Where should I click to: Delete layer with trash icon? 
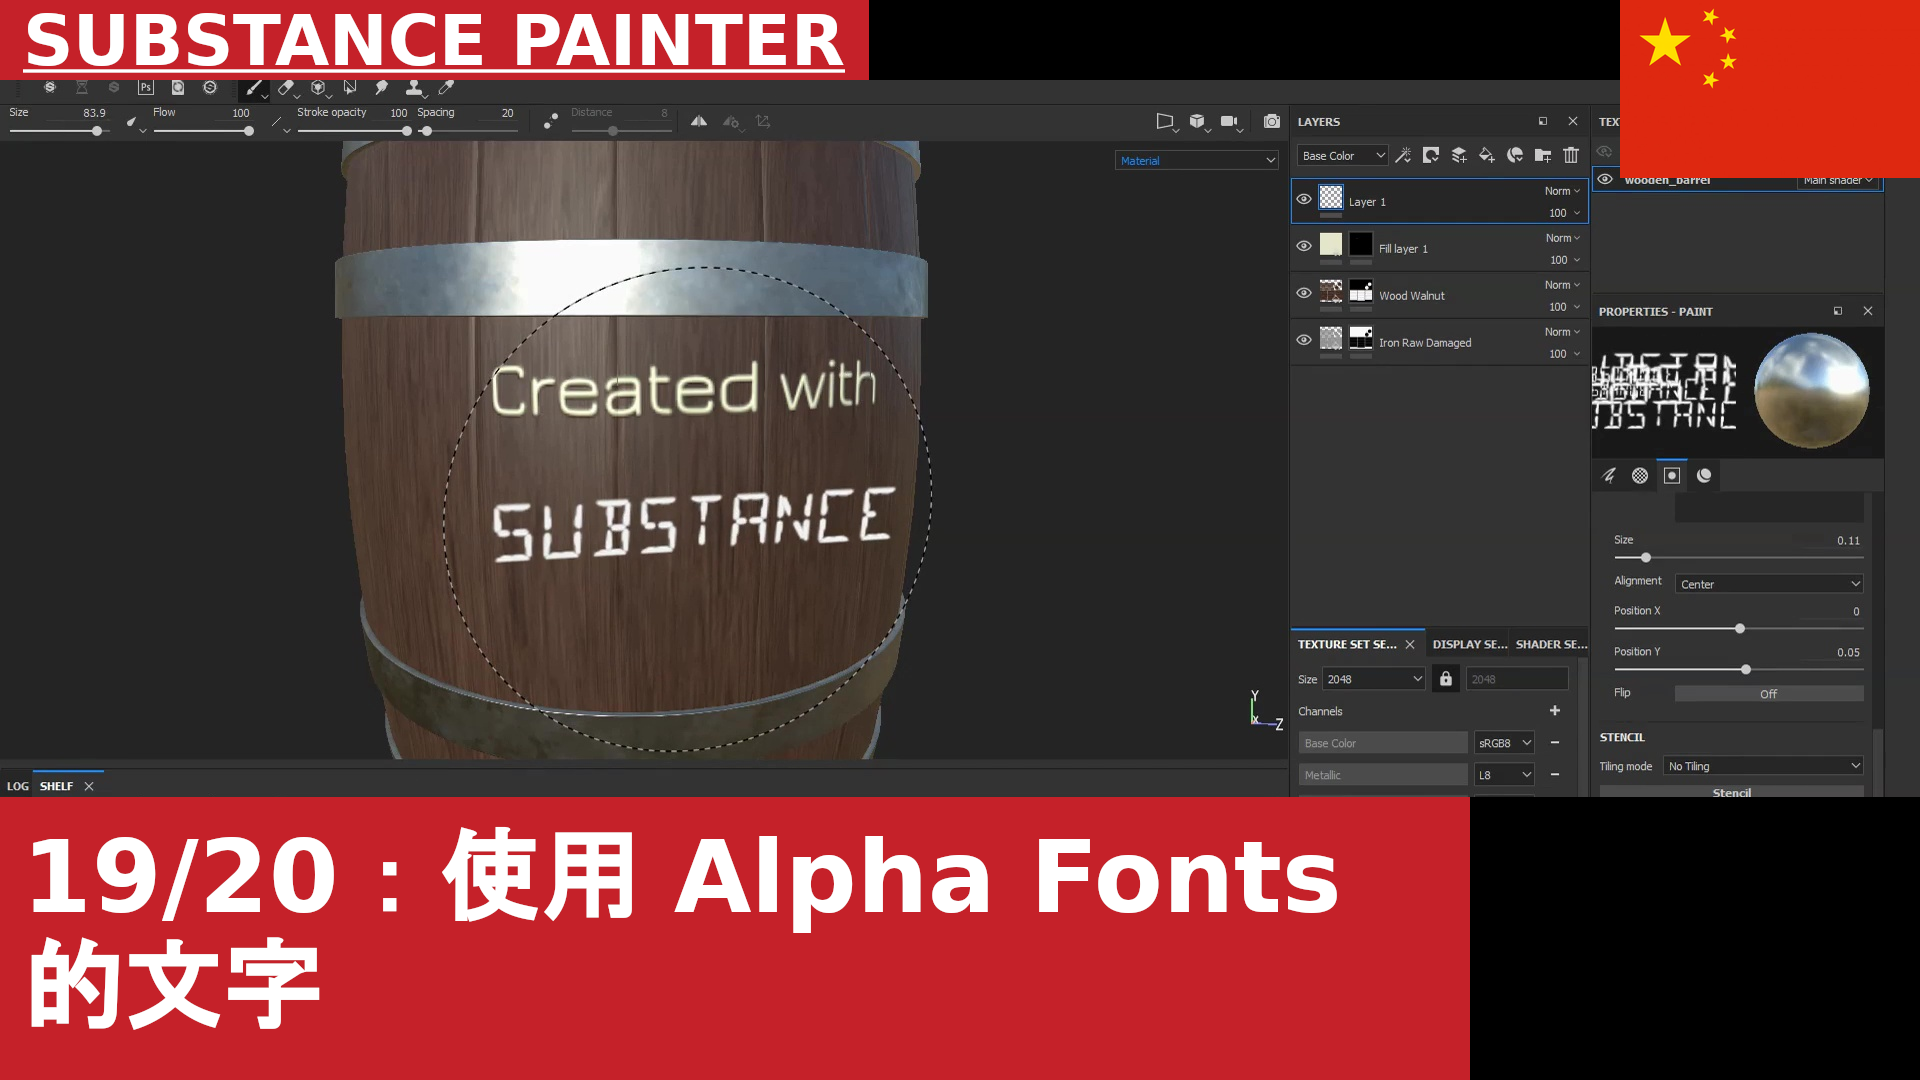pyautogui.click(x=1571, y=155)
